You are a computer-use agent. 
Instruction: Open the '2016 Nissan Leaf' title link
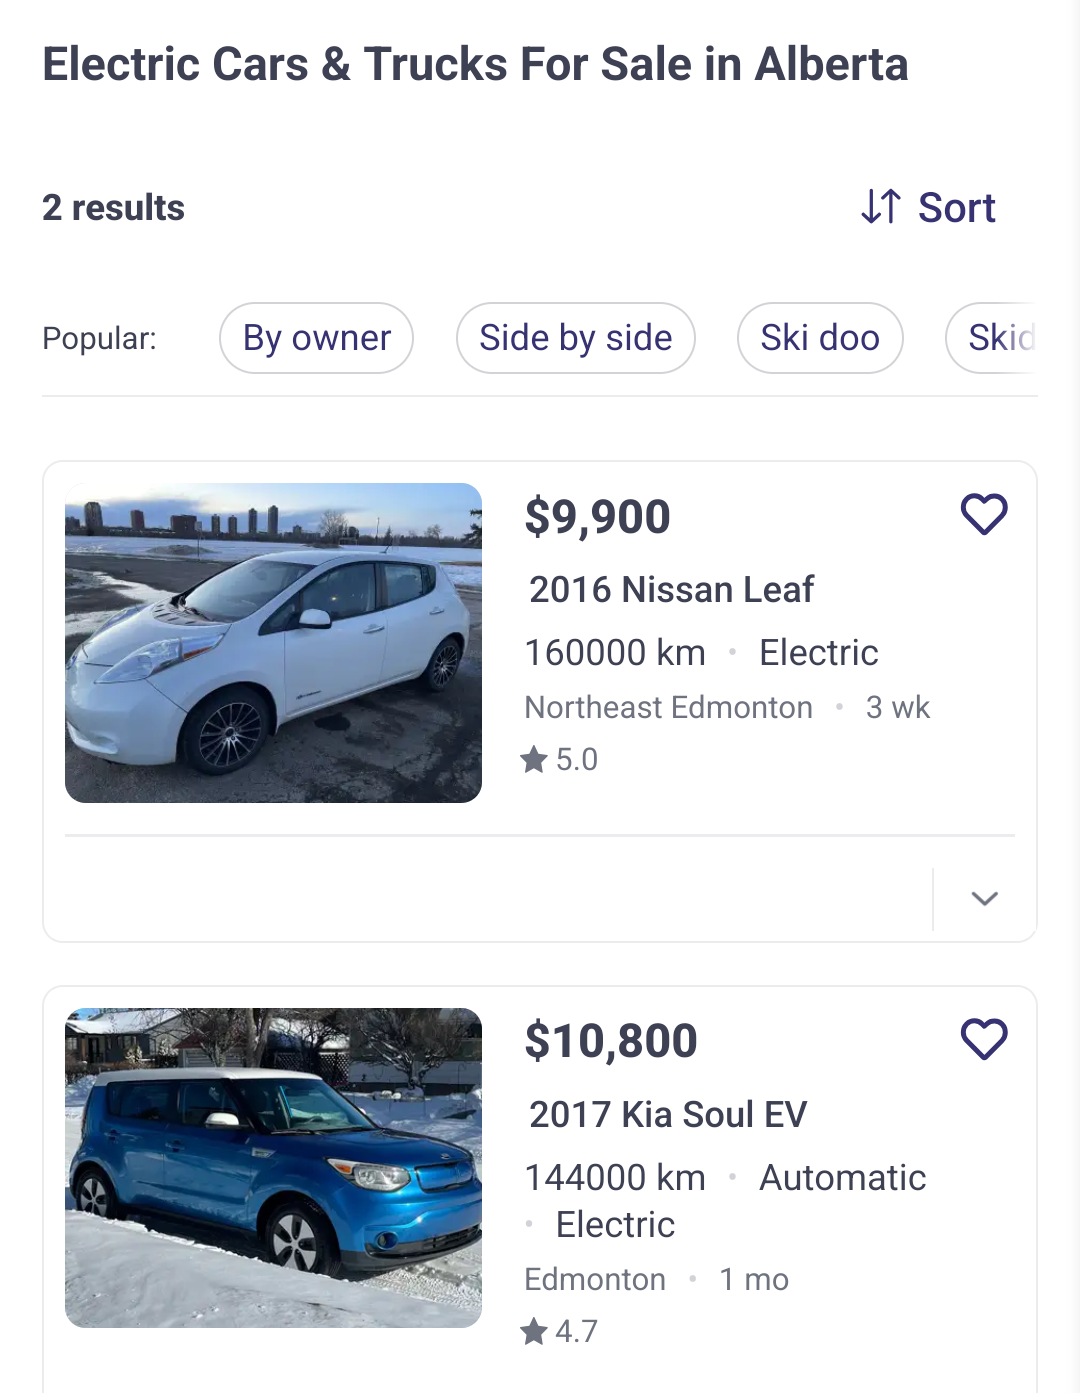pyautogui.click(x=671, y=590)
